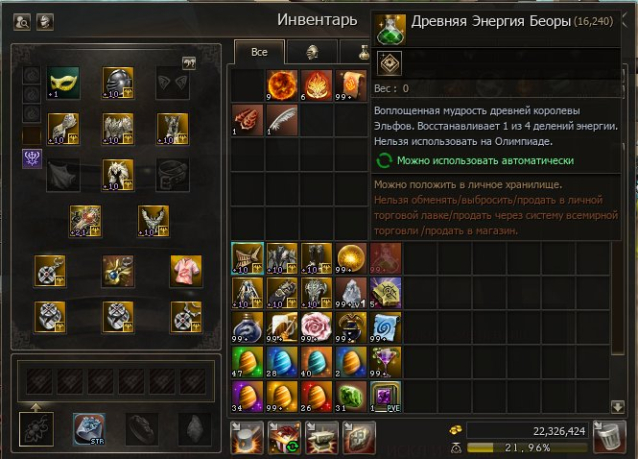Select the pink shirt equipment slot

[x=186, y=271]
